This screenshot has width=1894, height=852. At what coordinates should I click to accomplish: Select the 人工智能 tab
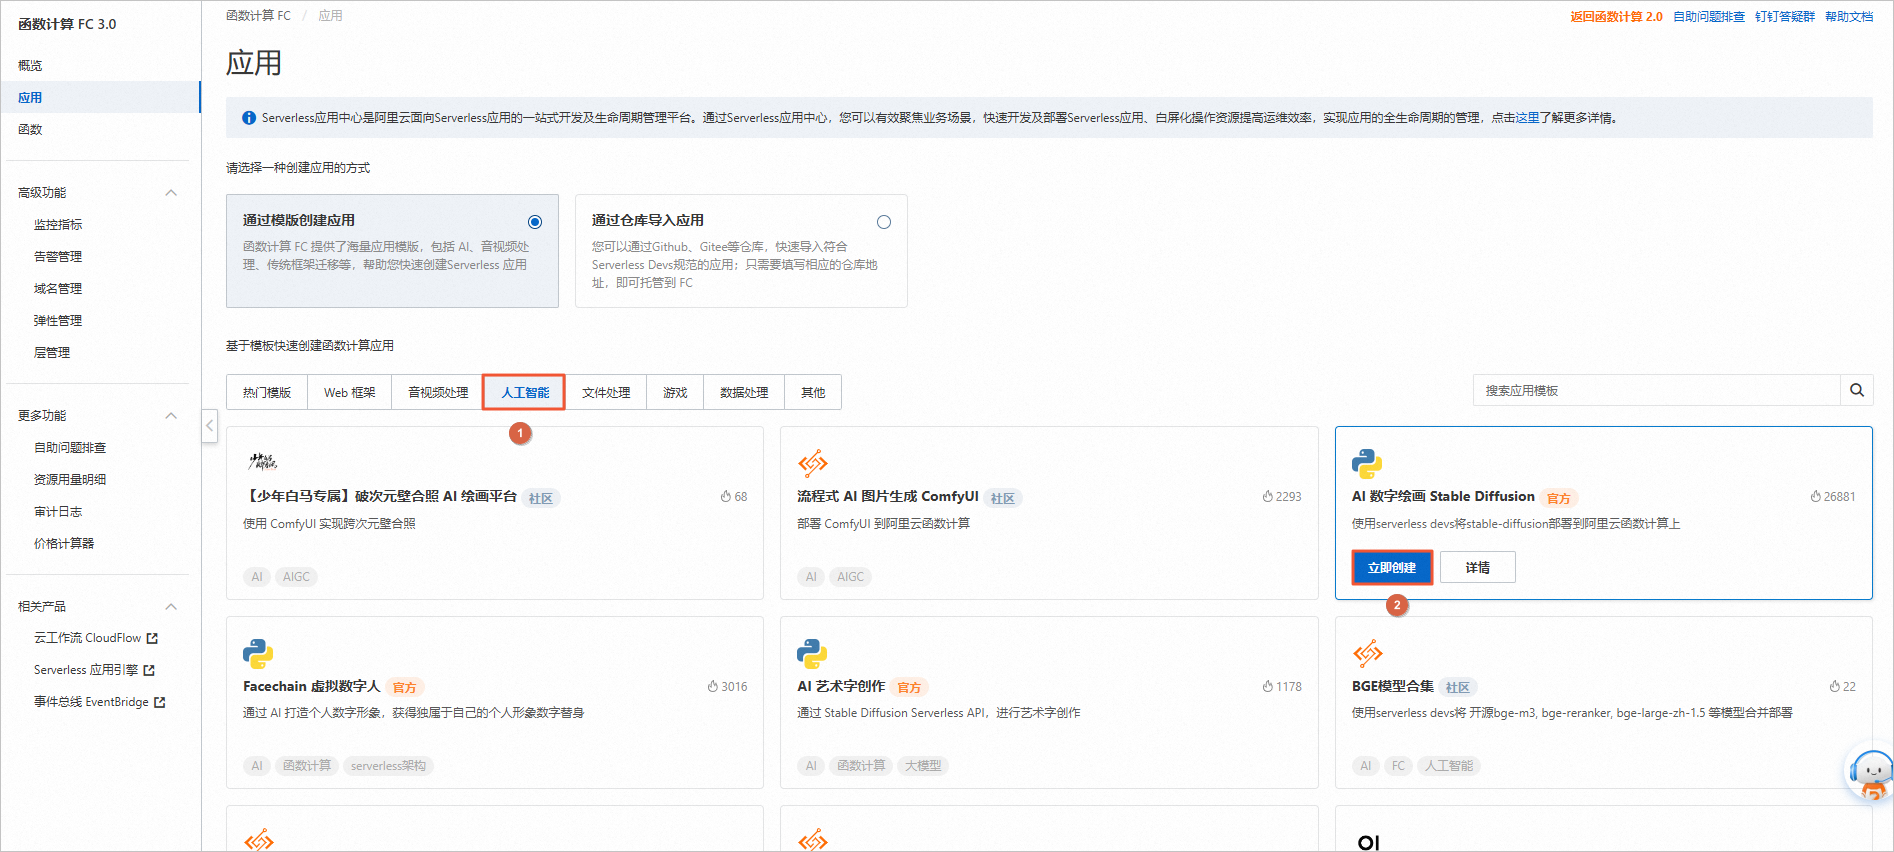[x=525, y=392]
